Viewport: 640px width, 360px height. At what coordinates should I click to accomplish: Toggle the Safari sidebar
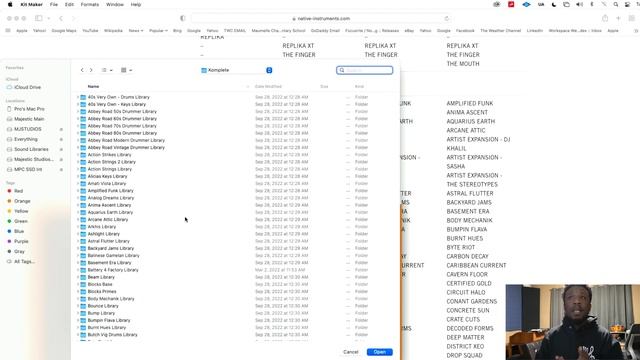(x=39, y=18)
